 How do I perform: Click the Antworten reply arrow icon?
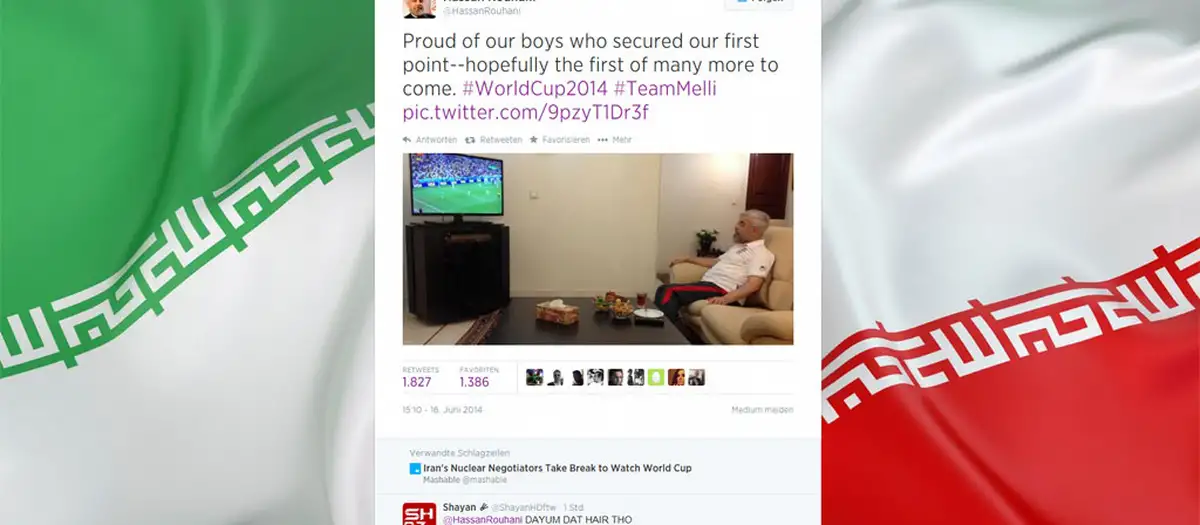click(407, 140)
